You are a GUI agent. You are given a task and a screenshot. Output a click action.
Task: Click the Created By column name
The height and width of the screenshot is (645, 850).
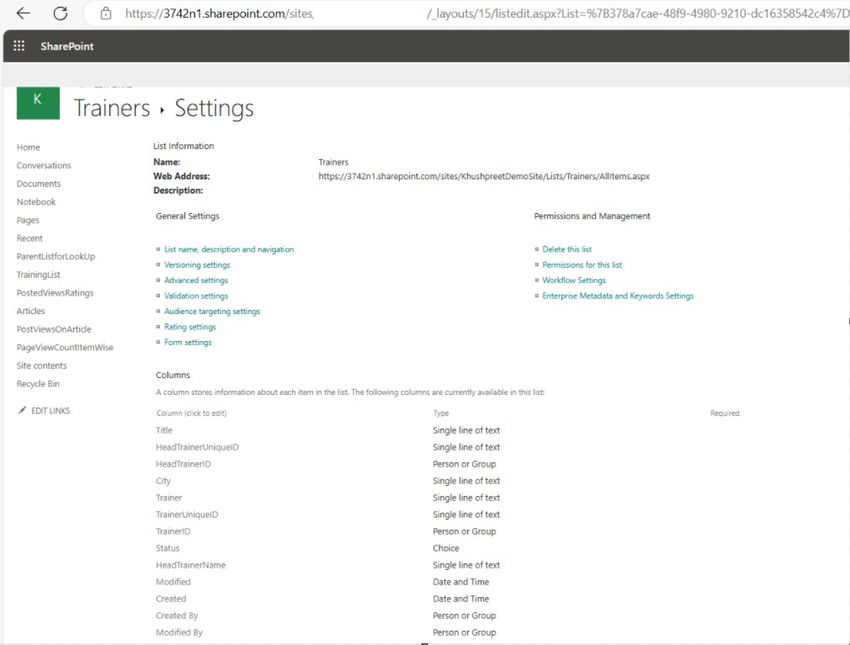coord(177,616)
